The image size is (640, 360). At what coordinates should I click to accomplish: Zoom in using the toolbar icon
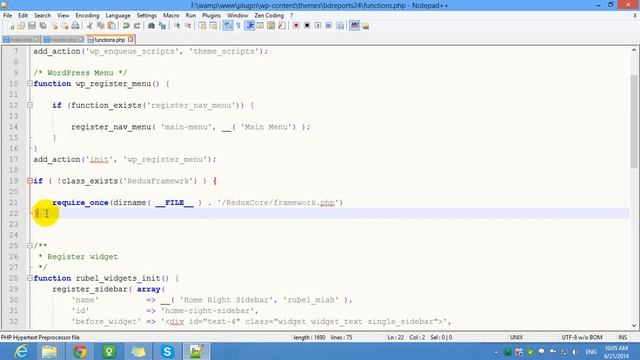(x=177, y=26)
